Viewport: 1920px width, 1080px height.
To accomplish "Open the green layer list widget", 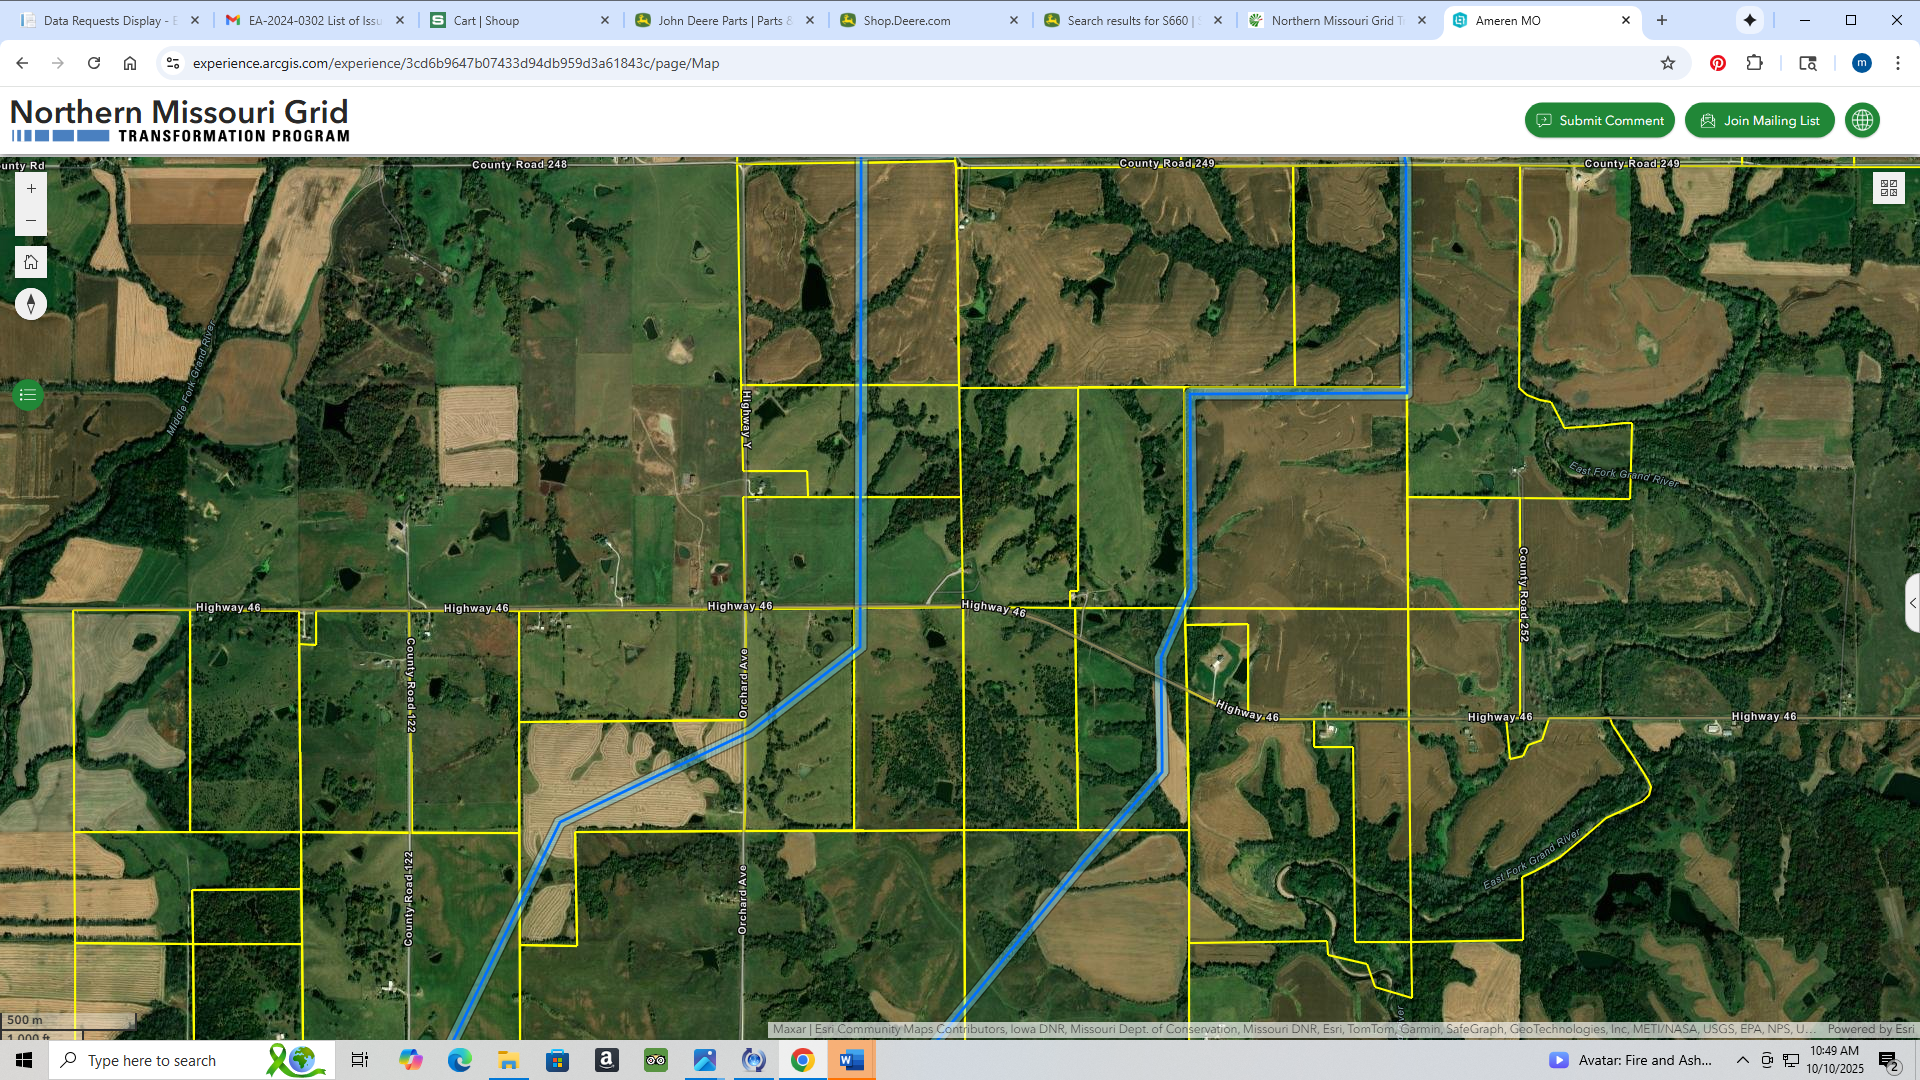I will pos(28,395).
